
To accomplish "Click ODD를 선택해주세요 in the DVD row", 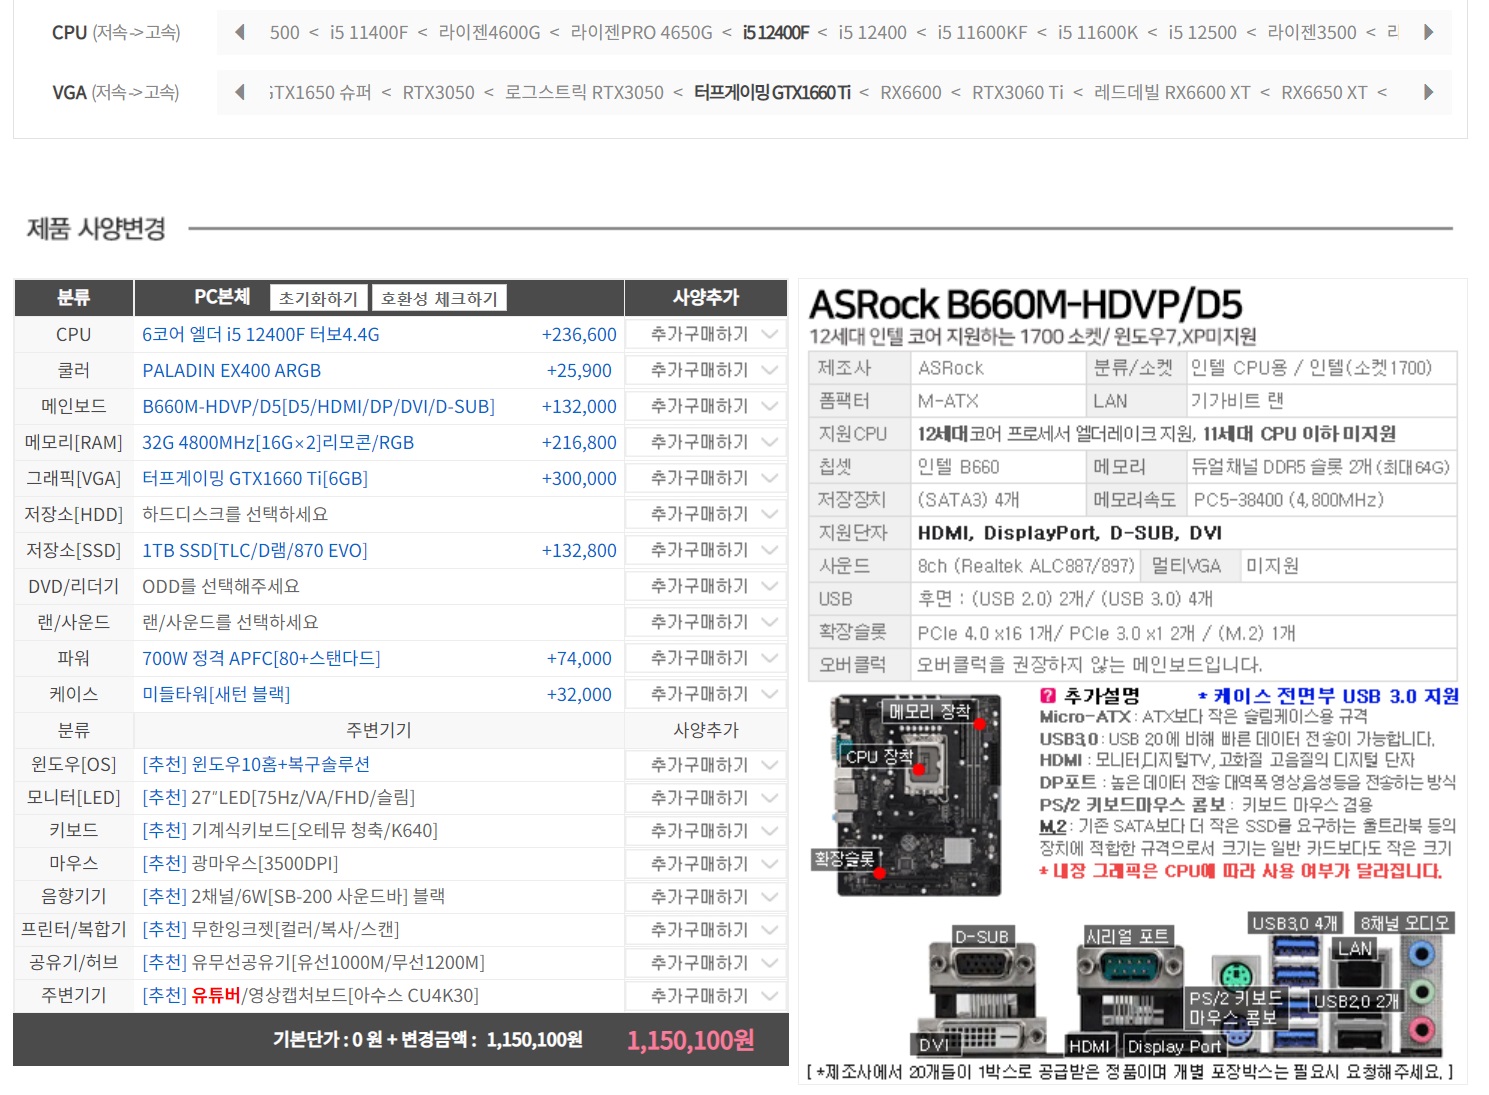I will coord(221,587).
